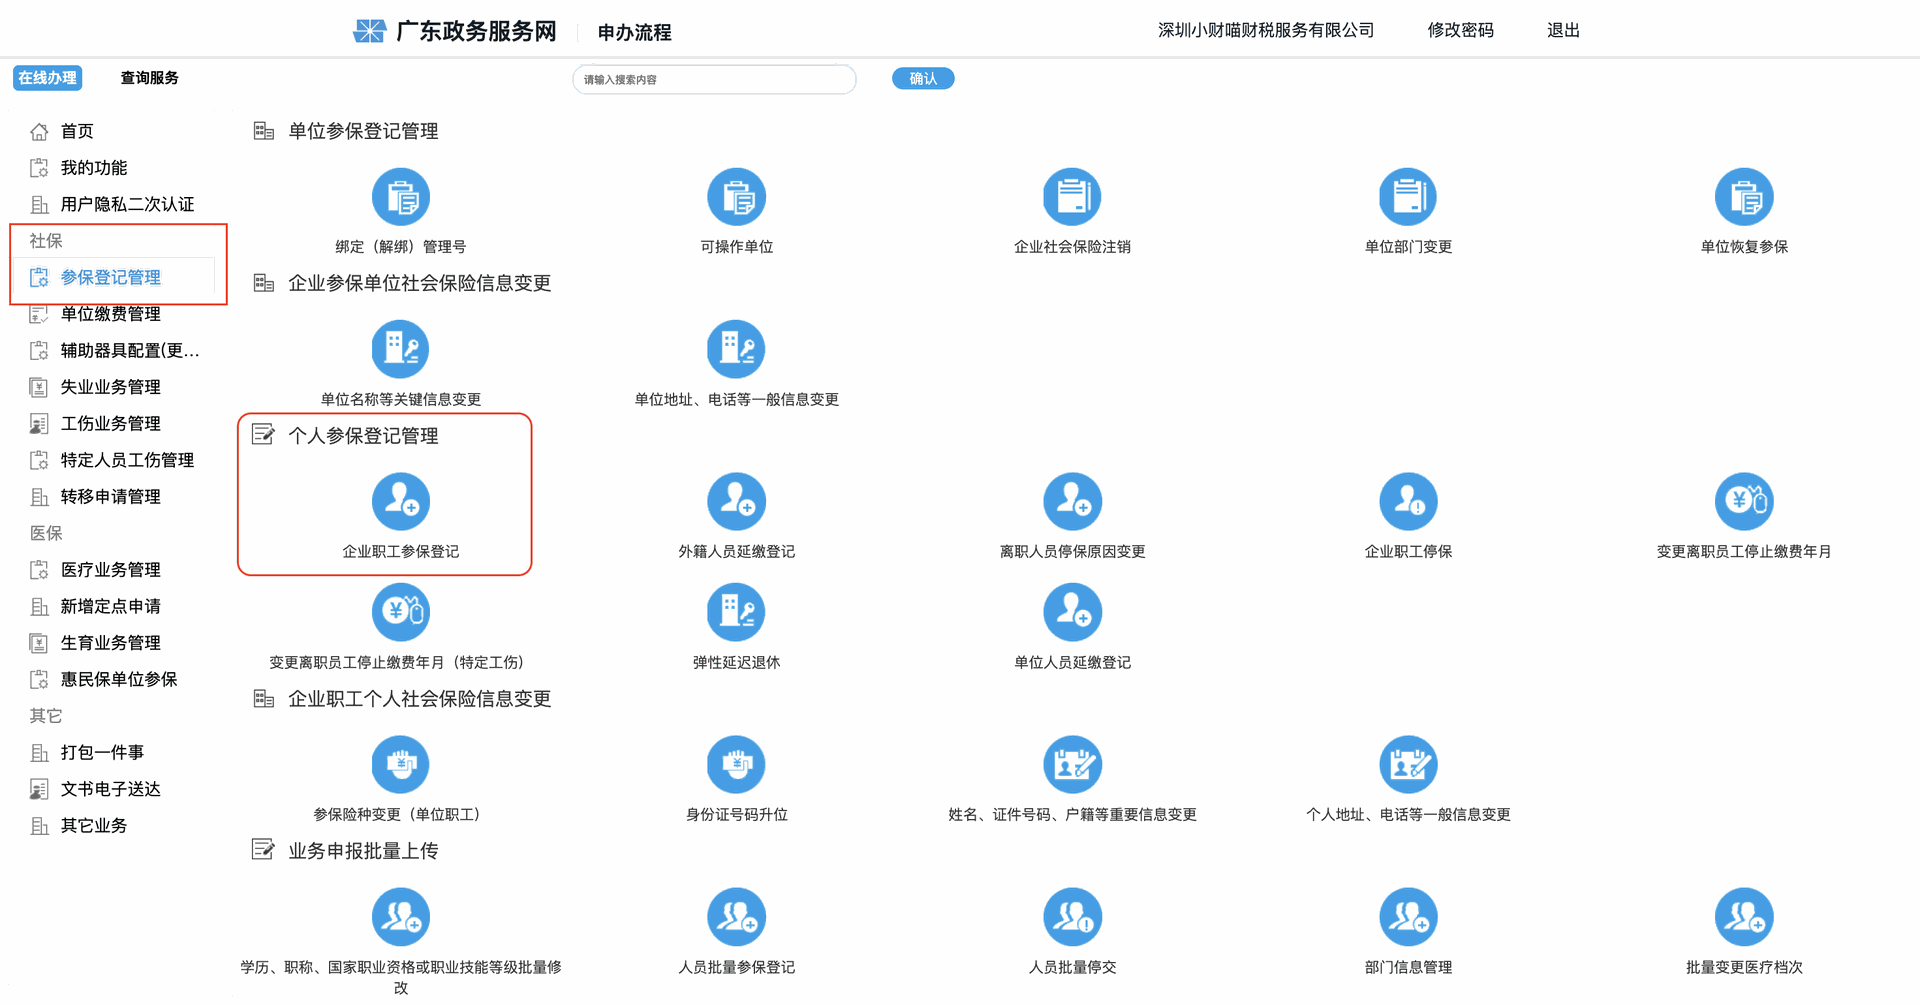Click the 修改密码 link
The image size is (1920, 1005).
pyautogui.click(x=1460, y=30)
